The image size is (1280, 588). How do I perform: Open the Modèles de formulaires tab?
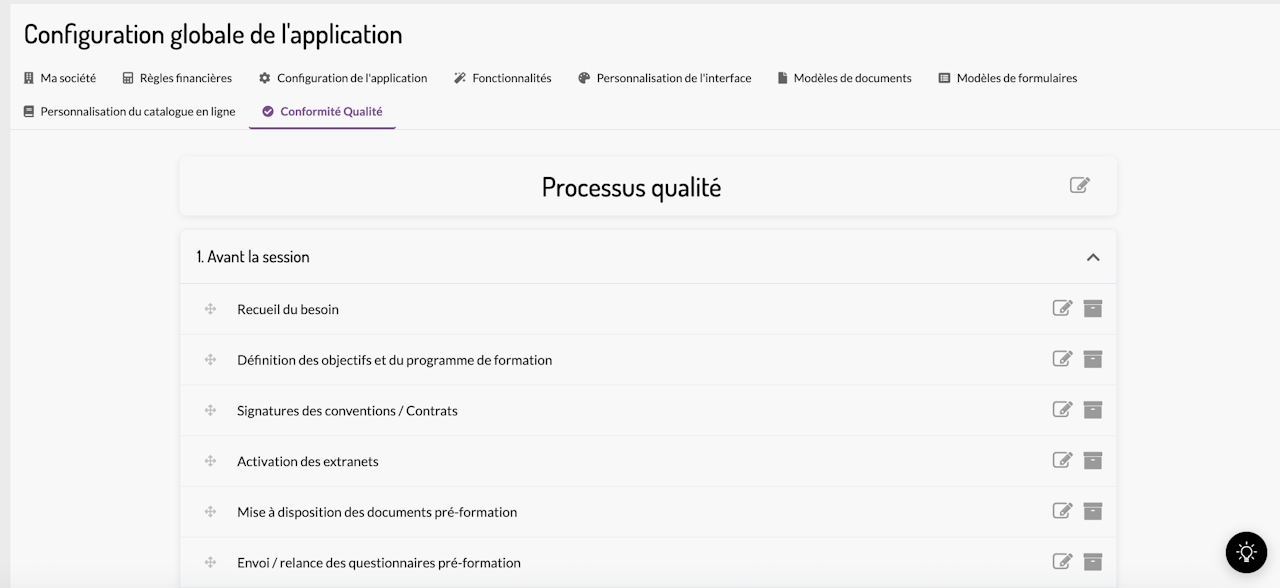[x=1007, y=78]
